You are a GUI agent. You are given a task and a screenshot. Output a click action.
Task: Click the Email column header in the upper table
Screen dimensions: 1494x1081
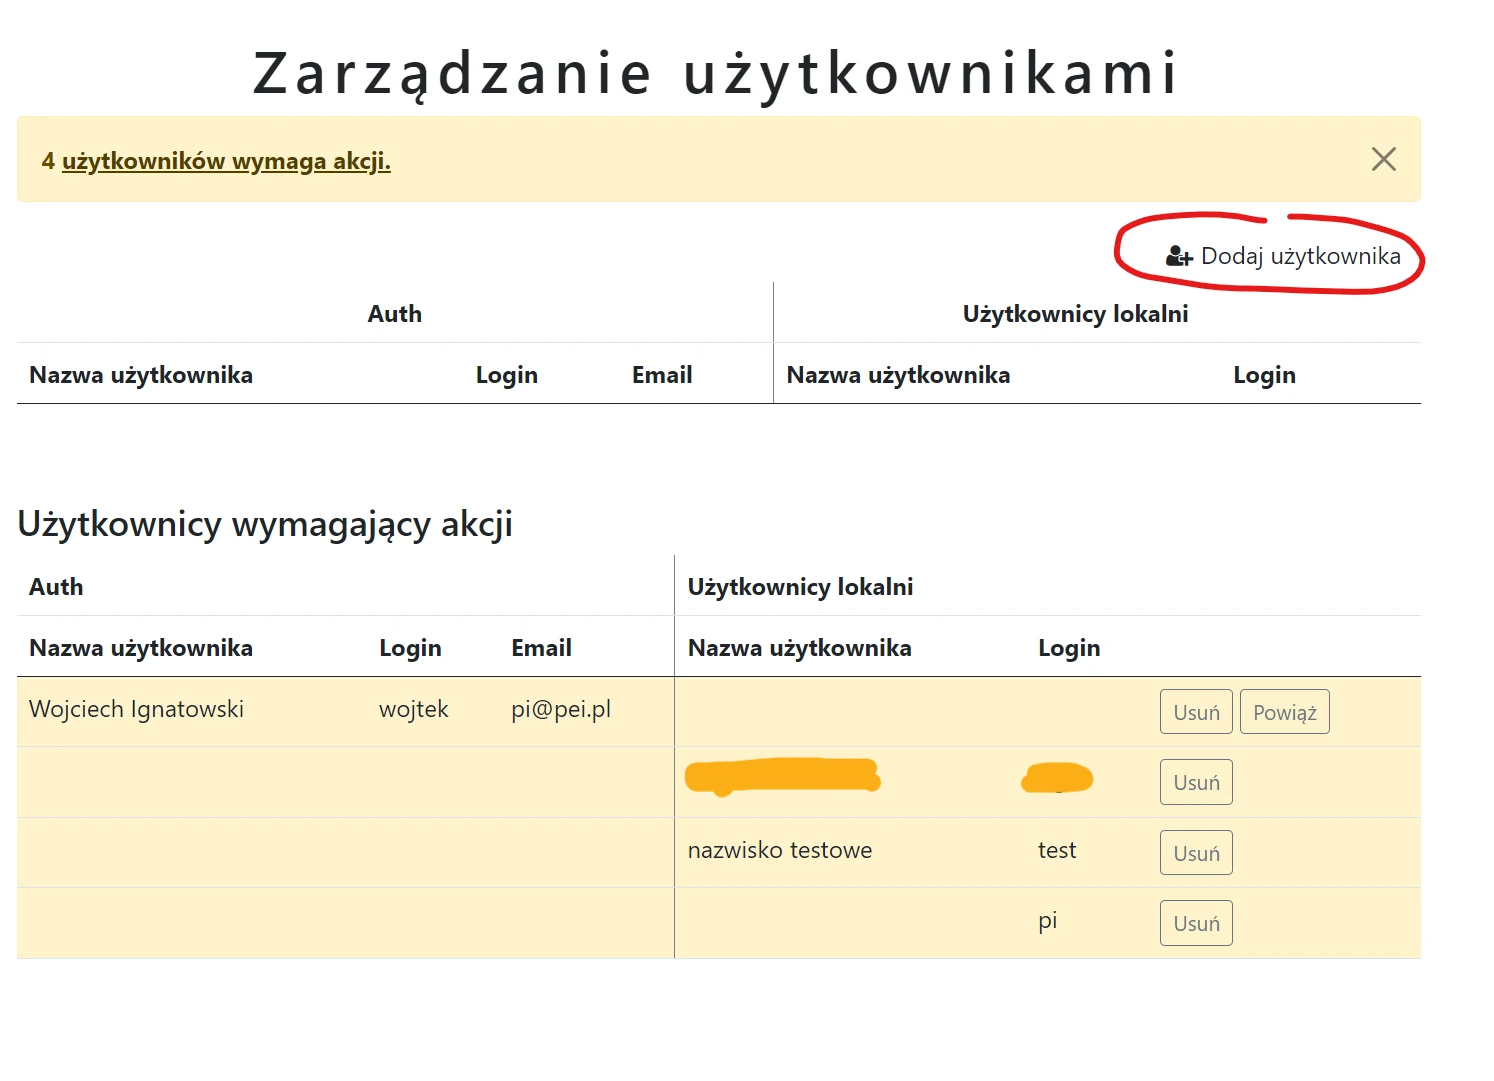(661, 375)
